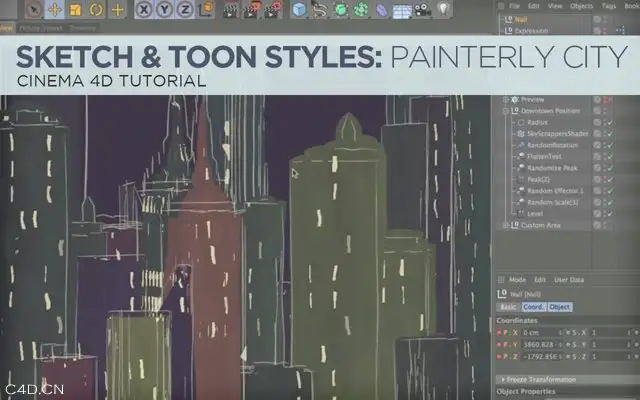Add a Light object
Viewport: 640px width, 400px height.
click(x=443, y=9)
